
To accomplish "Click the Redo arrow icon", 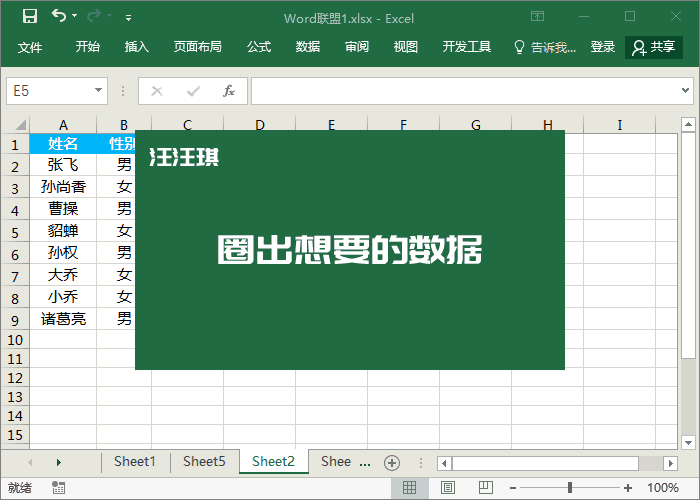I will [94, 16].
